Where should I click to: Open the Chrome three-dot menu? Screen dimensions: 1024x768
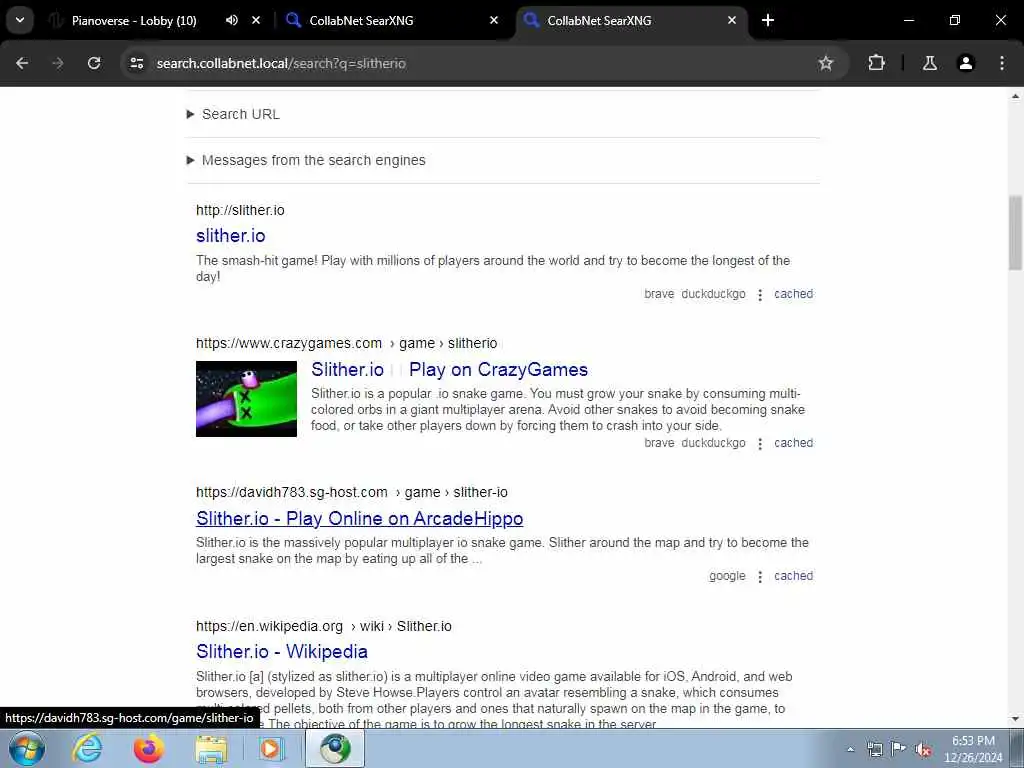1001,63
